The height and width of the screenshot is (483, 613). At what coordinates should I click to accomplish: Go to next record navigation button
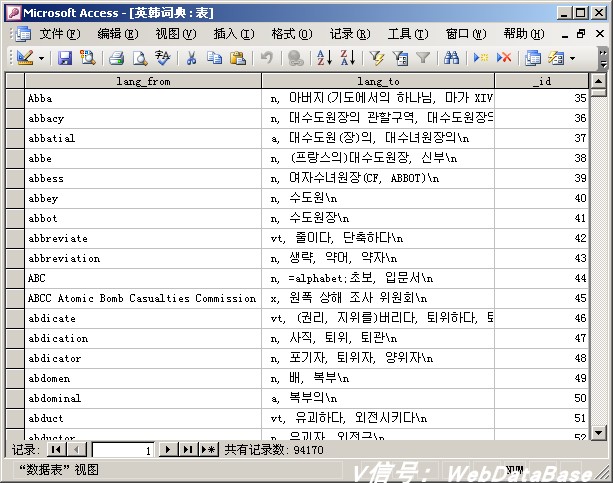click(x=168, y=450)
